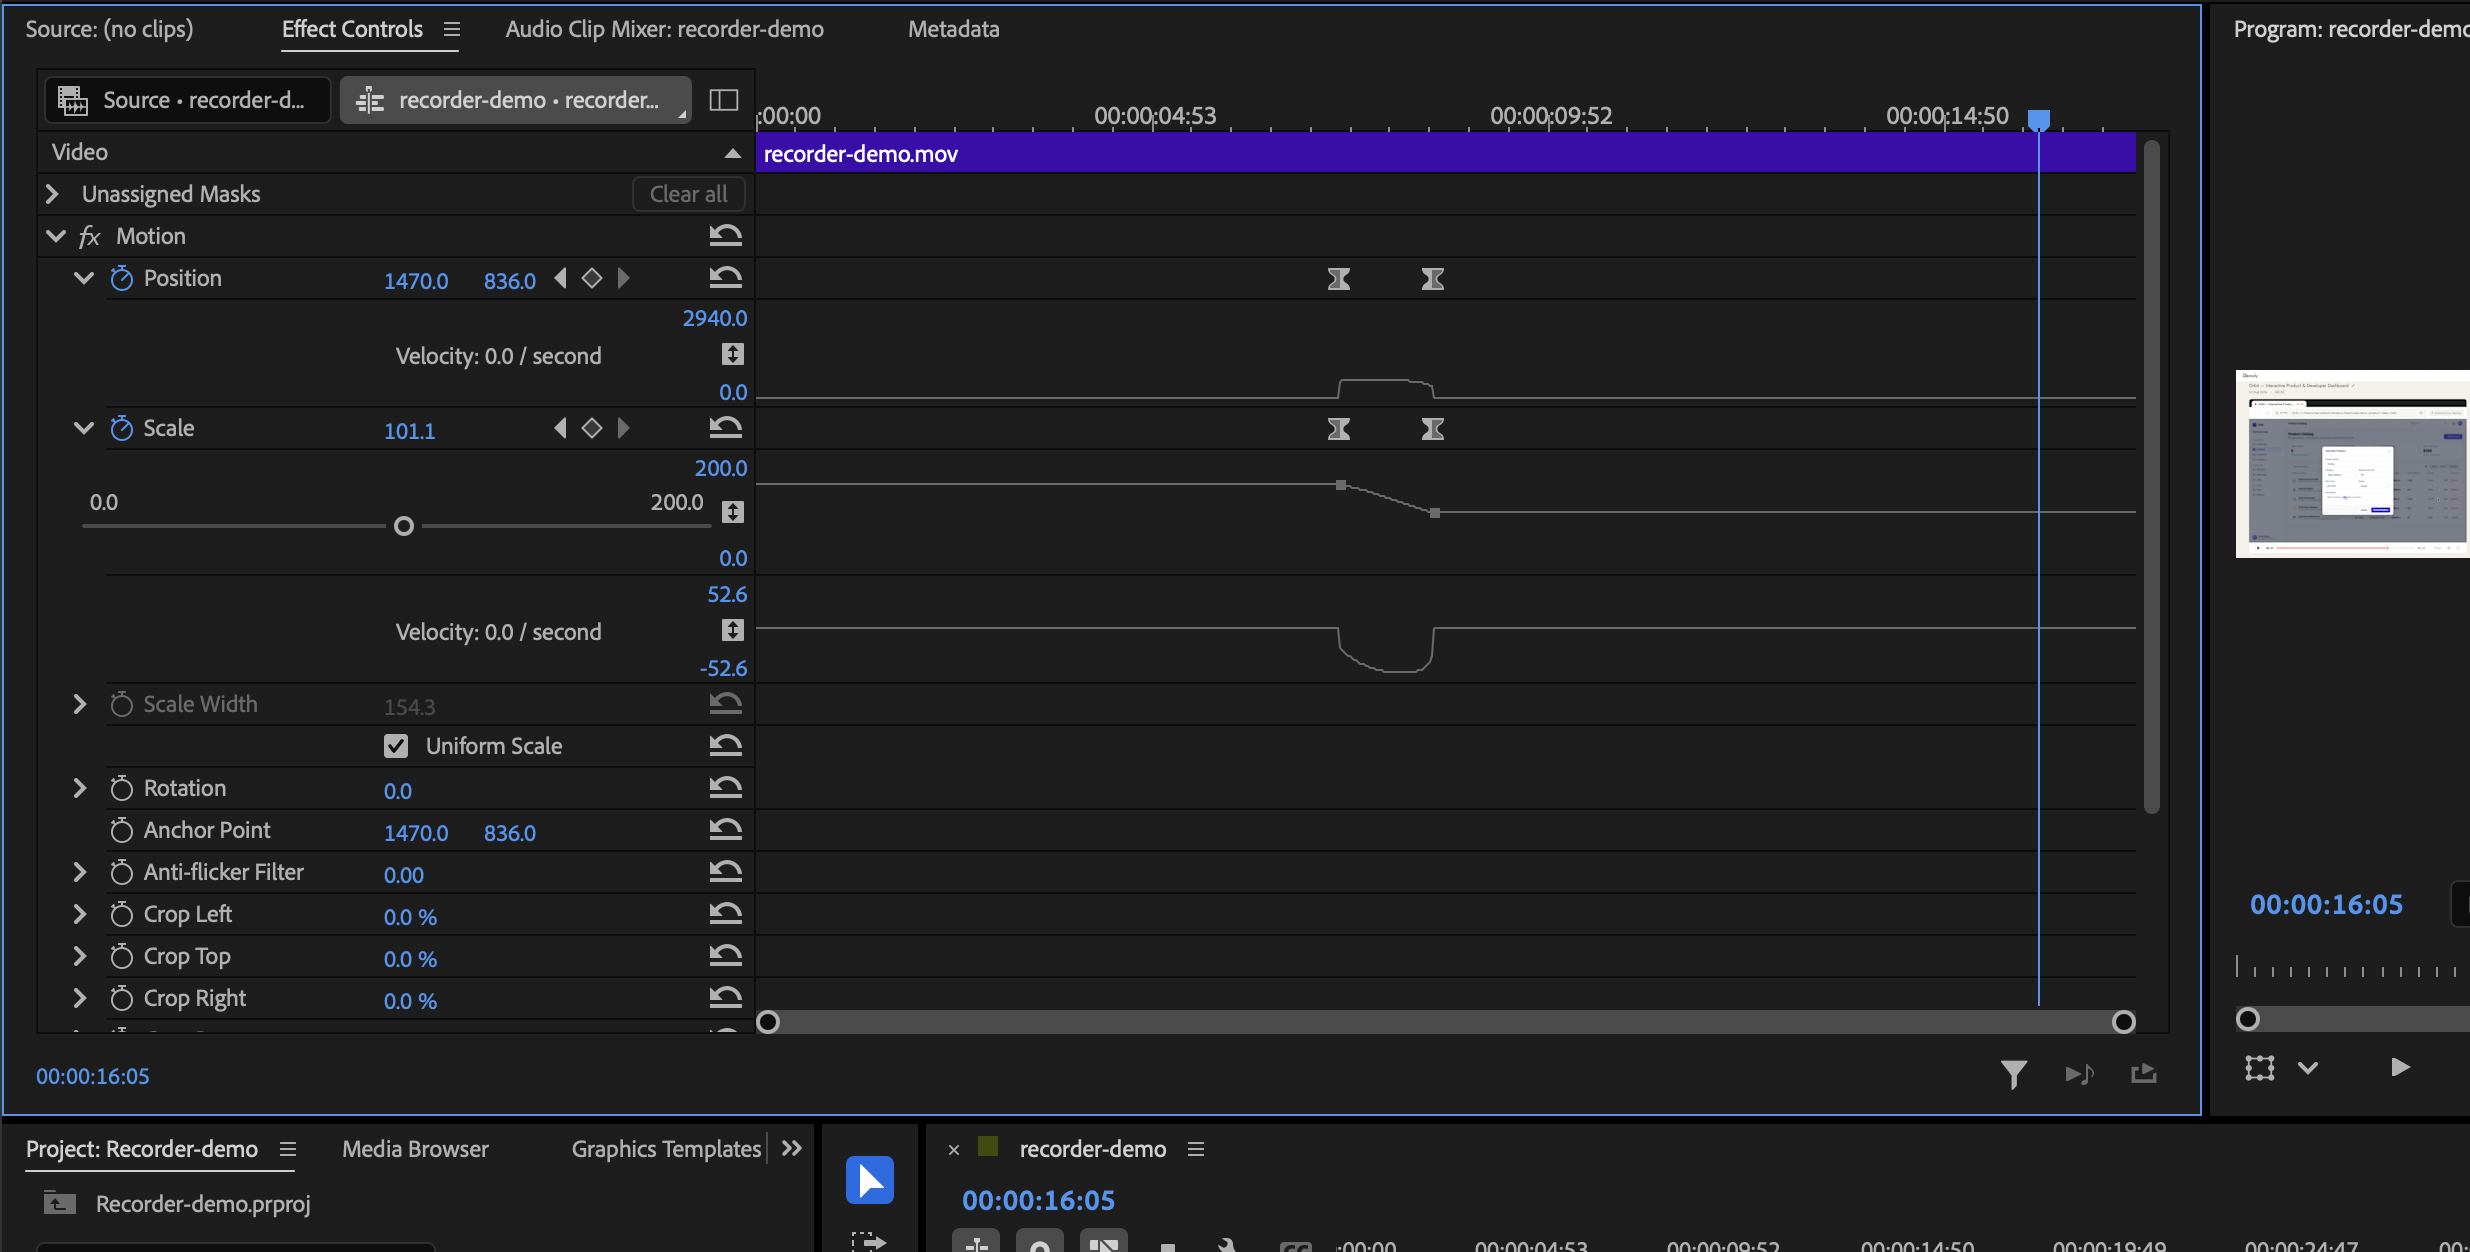This screenshot has width=2470, height=1252.
Task: Reset the Scale parameter
Action: pyautogui.click(x=725, y=428)
